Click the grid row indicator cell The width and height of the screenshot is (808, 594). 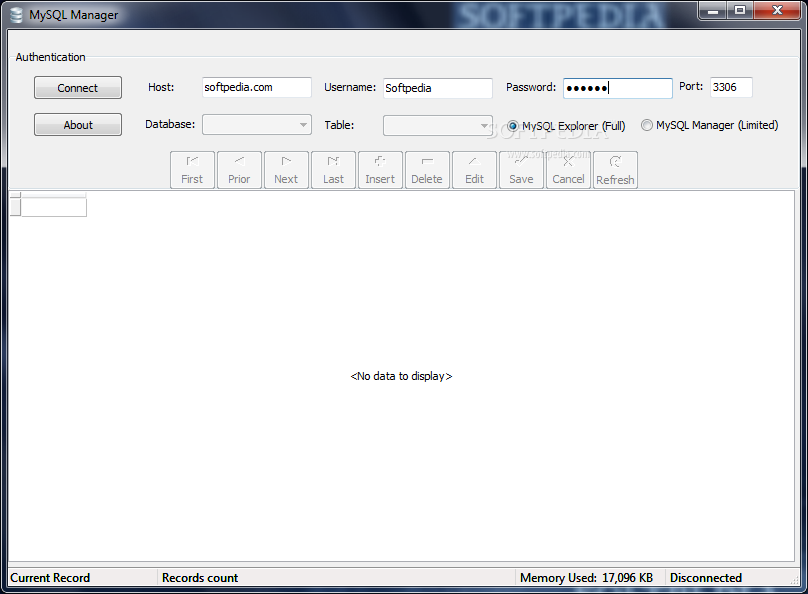[x=15, y=207]
